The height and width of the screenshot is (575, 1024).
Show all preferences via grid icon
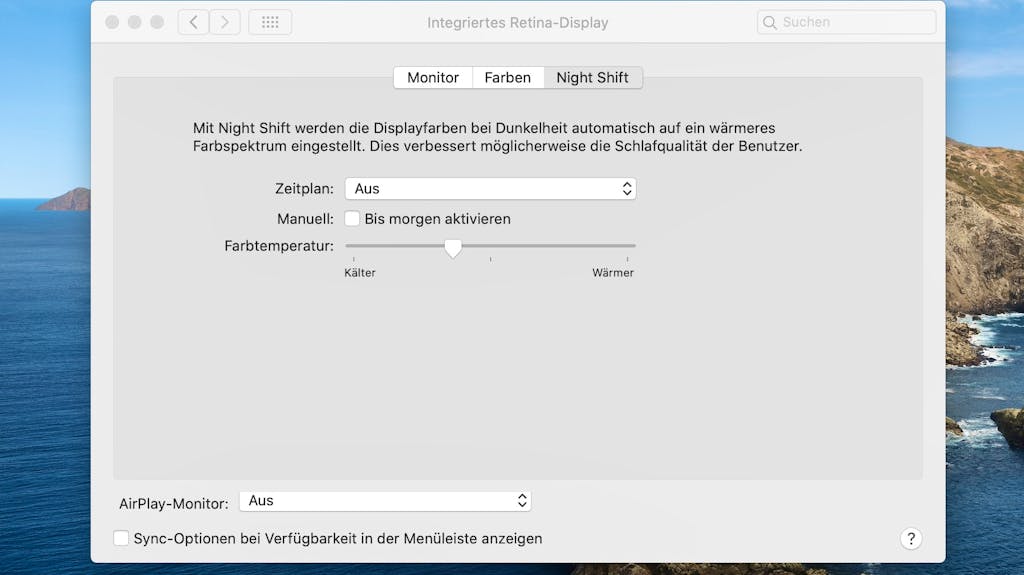click(270, 22)
